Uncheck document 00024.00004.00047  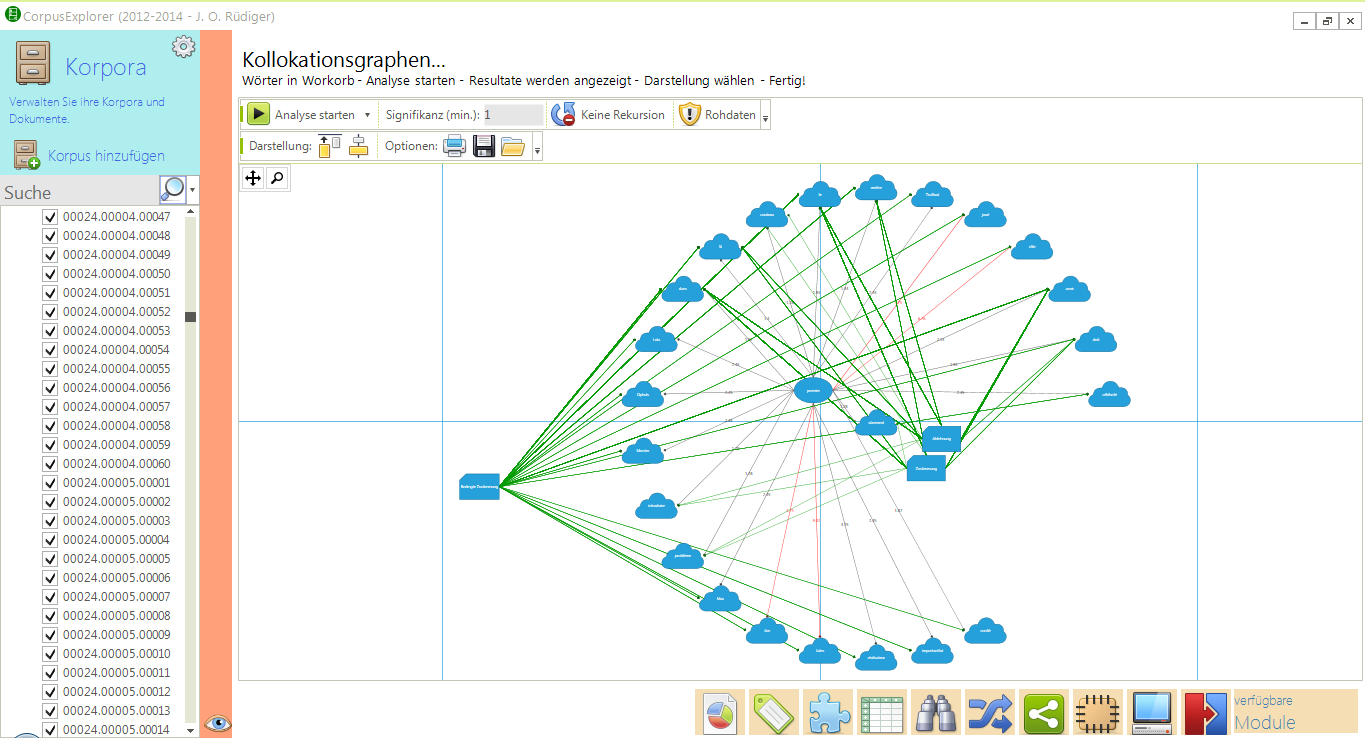50,217
